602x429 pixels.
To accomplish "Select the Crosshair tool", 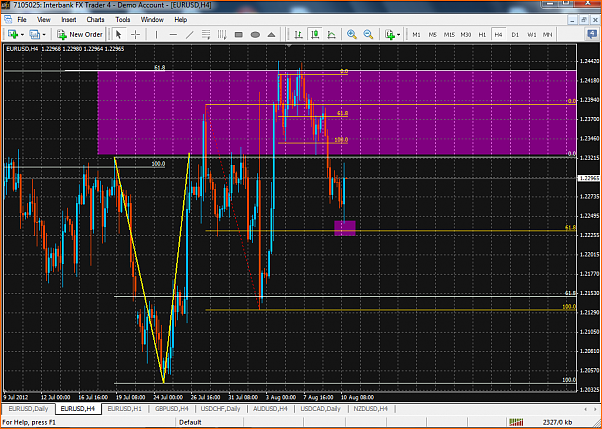I will click(x=135, y=35).
